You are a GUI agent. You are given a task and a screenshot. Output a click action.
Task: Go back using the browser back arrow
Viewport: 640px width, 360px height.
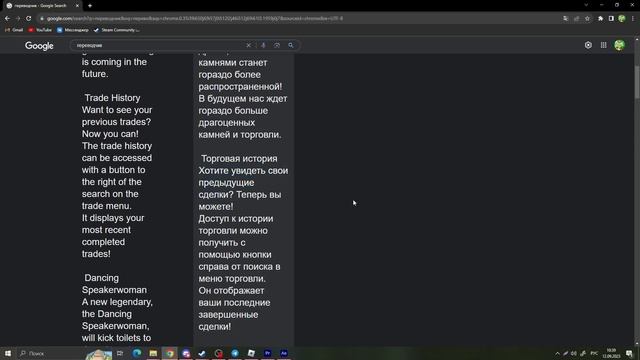[7, 18]
